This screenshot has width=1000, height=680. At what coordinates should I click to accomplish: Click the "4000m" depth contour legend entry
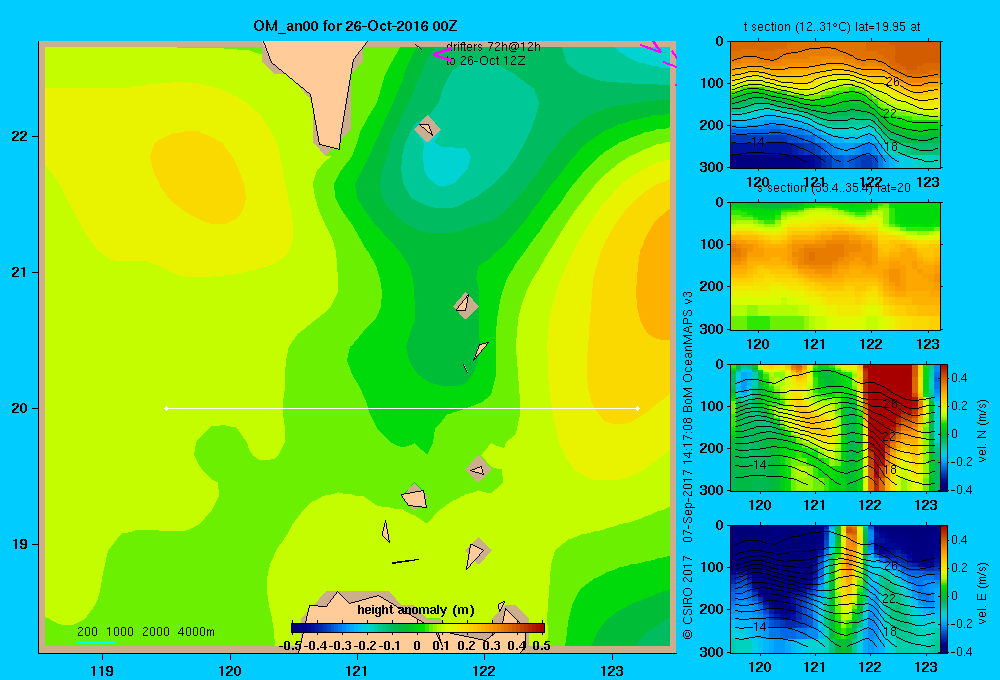tap(196, 632)
